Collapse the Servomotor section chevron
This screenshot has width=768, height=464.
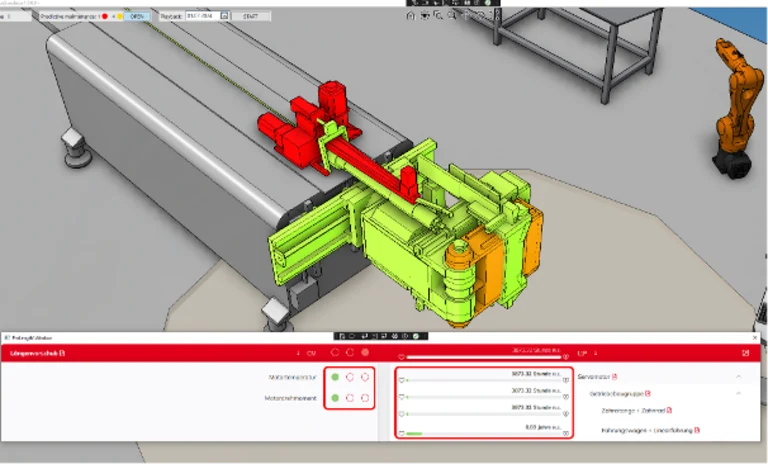(738, 376)
